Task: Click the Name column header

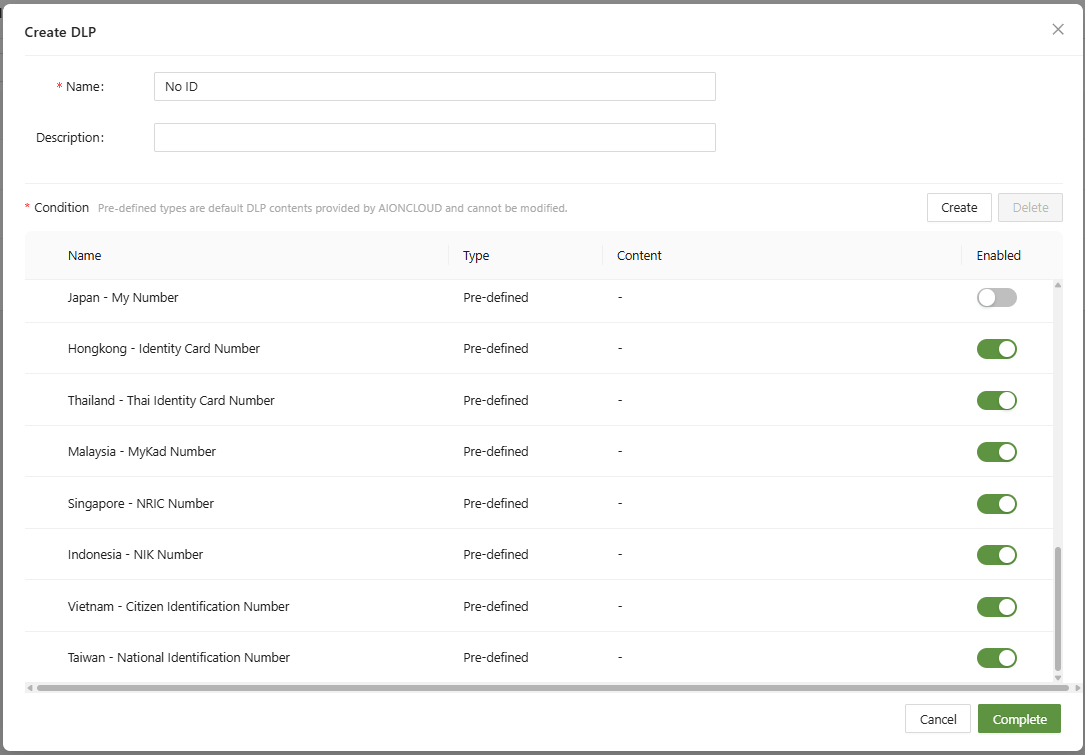Action: click(85, 256)
